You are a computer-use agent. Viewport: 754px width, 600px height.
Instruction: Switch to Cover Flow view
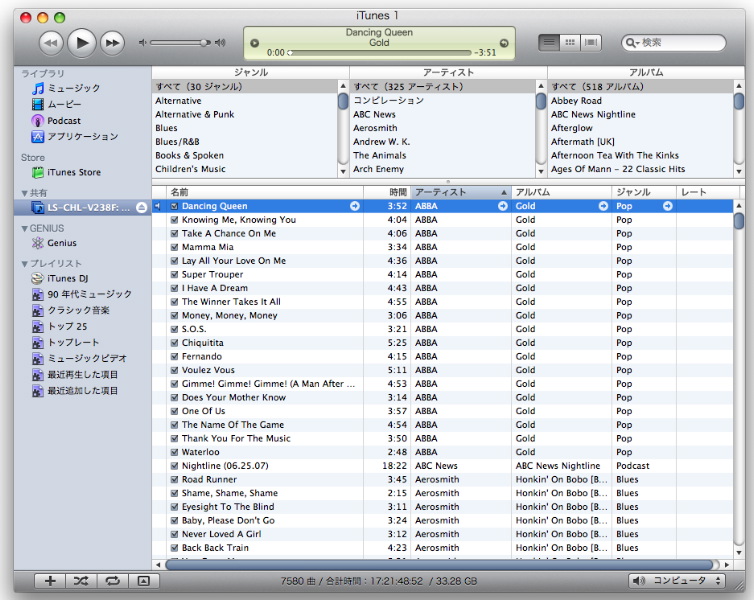click(591, 42)
